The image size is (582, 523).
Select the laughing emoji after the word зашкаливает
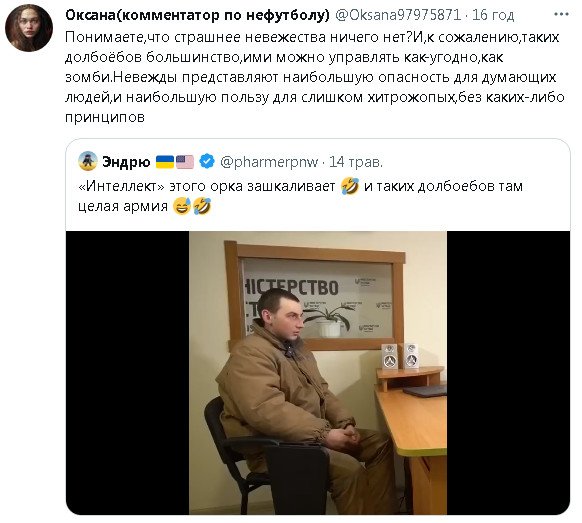pyautogui.click(x=350, y=186)
